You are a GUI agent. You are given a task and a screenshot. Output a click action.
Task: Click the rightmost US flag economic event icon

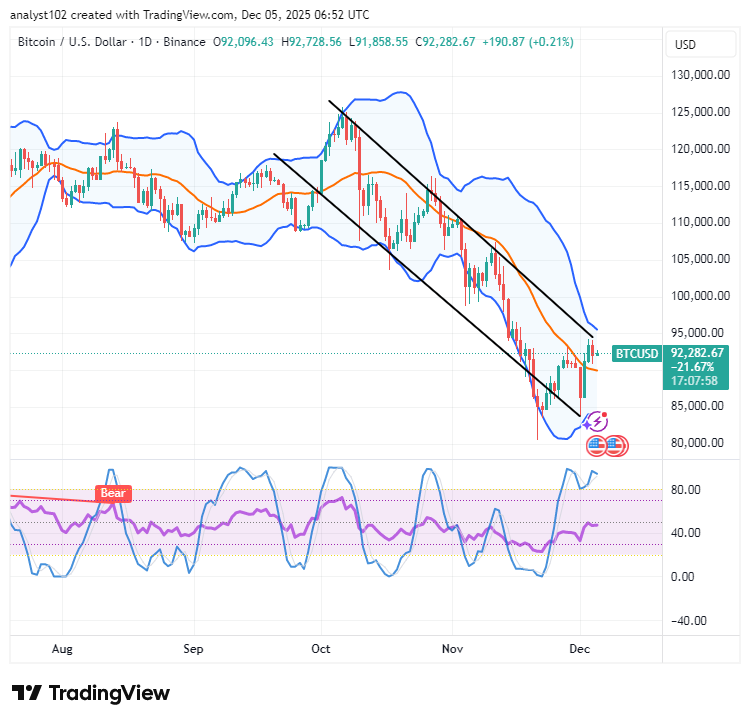point(615,445)
